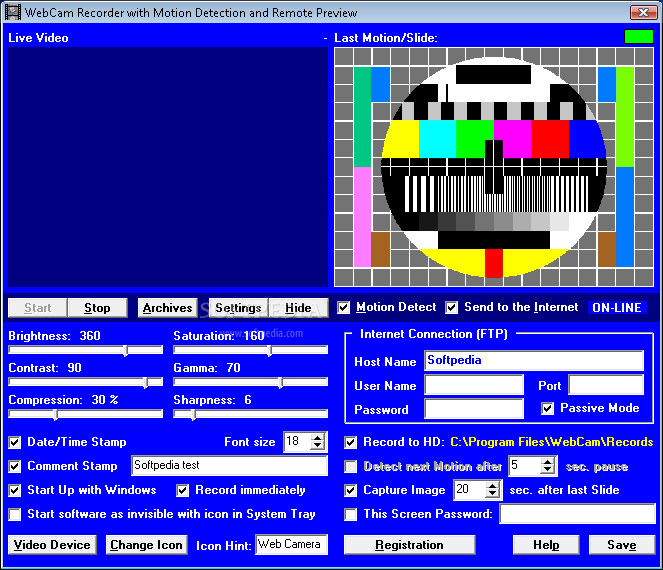Close the WebCam Recorder window
Screen dimensions: 663x570
(x=644, y=12)
